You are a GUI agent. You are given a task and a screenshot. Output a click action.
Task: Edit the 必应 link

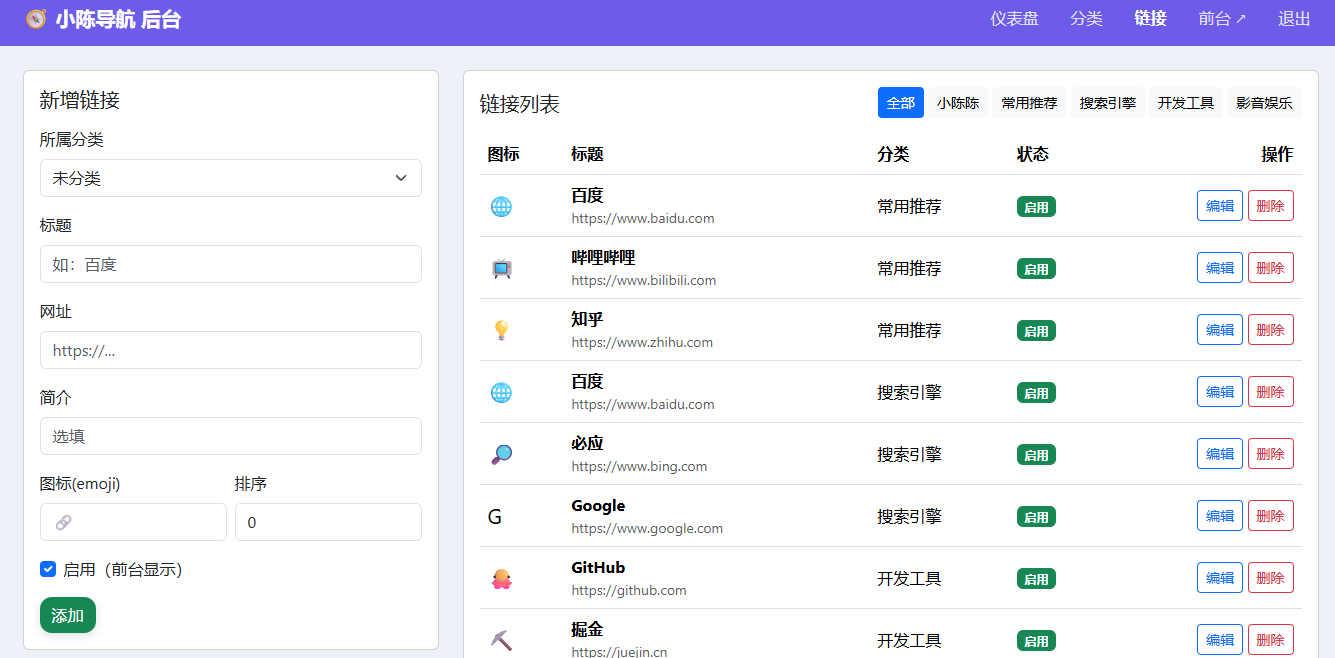point(1220,454)
